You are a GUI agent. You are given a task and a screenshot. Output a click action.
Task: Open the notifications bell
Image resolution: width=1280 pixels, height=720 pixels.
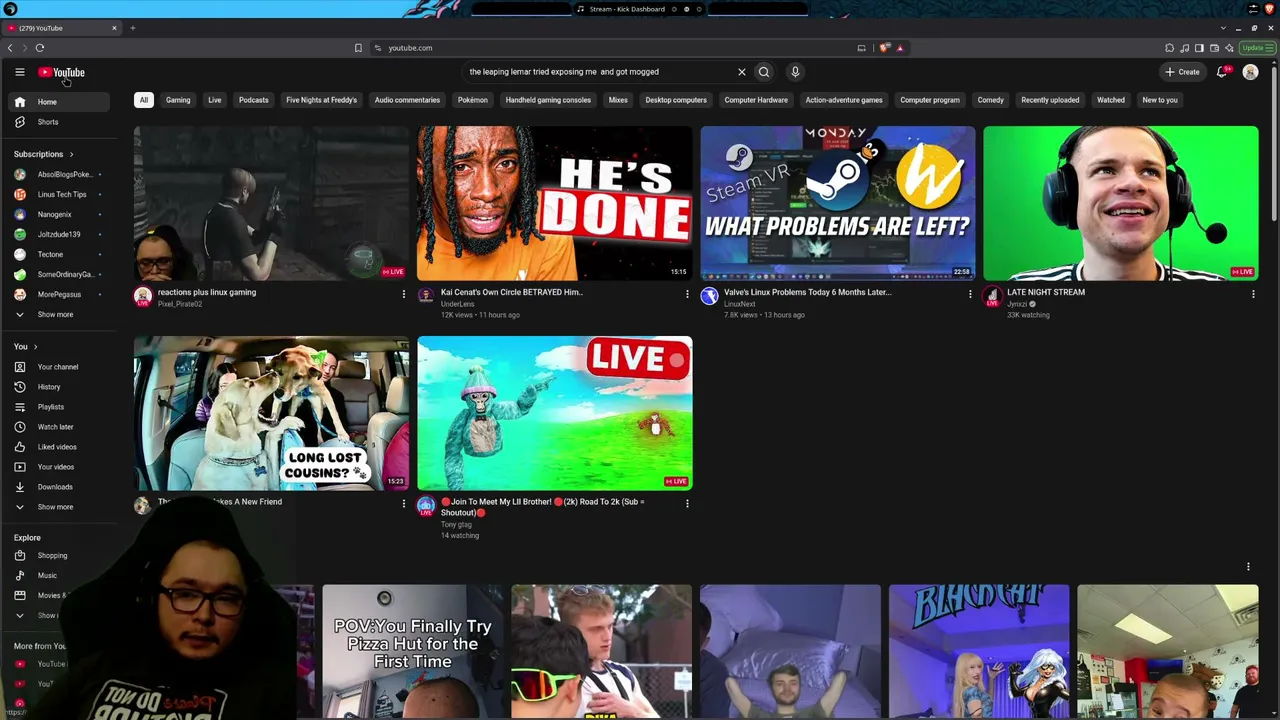coord(1222,72)
